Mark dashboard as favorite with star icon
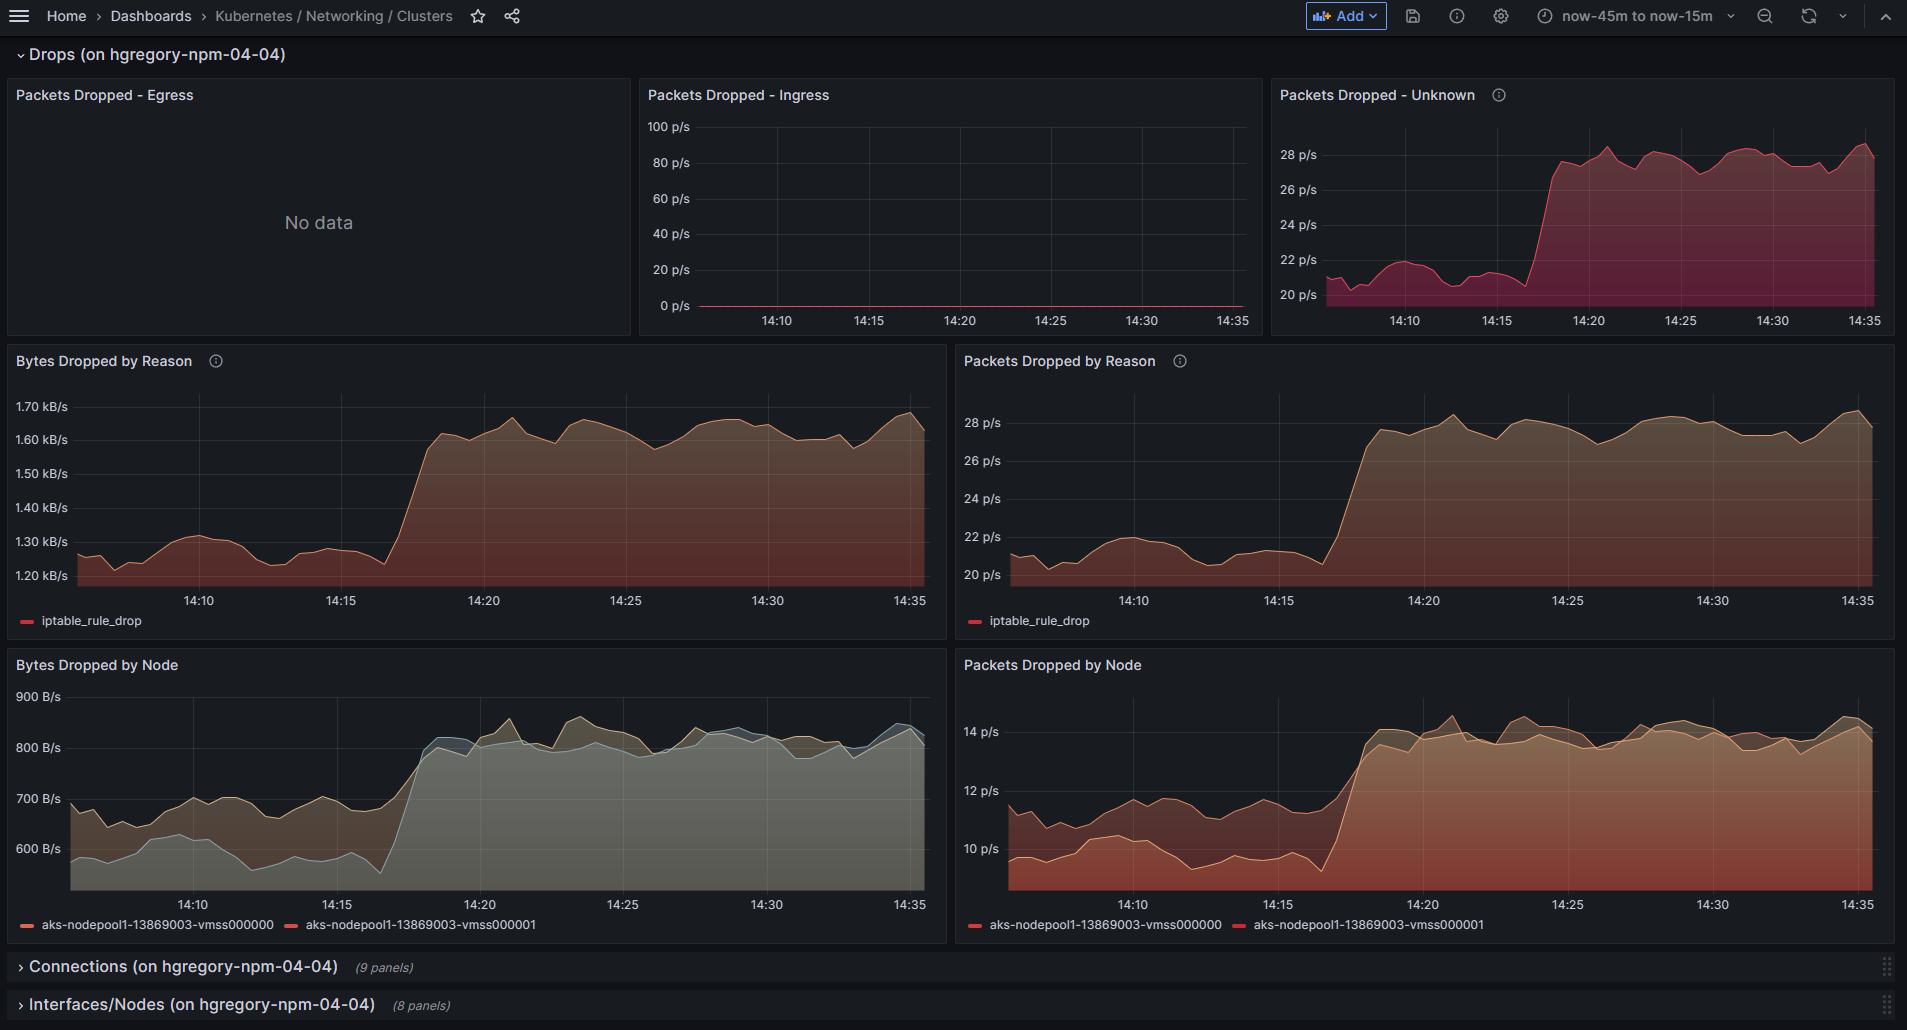This screenshot has width=1907, height=1030. (x=478, y=16)
